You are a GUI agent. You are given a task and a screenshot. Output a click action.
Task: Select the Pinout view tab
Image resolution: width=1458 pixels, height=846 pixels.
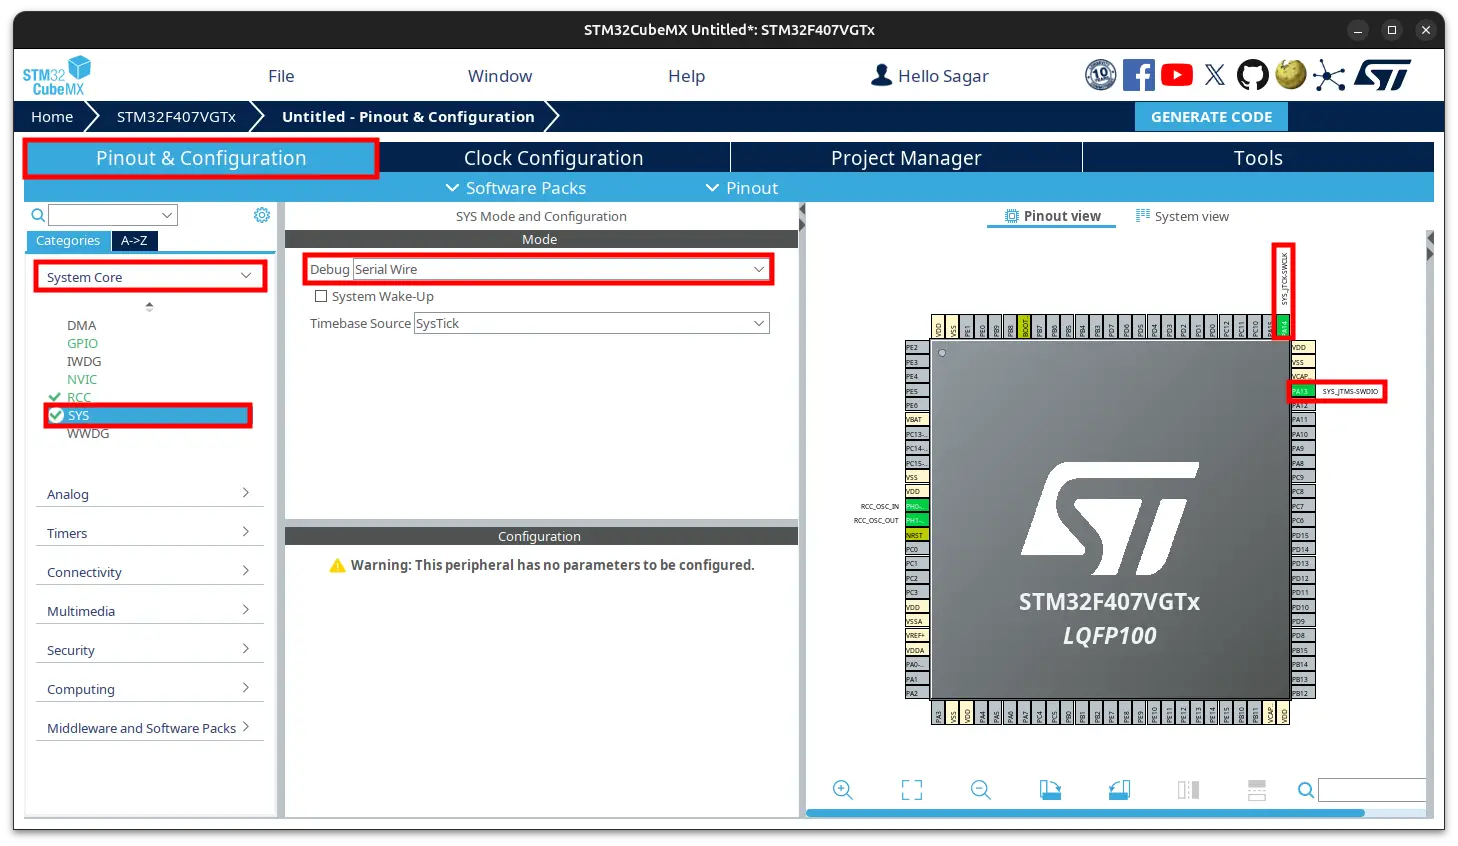[x=1052, y=216]
